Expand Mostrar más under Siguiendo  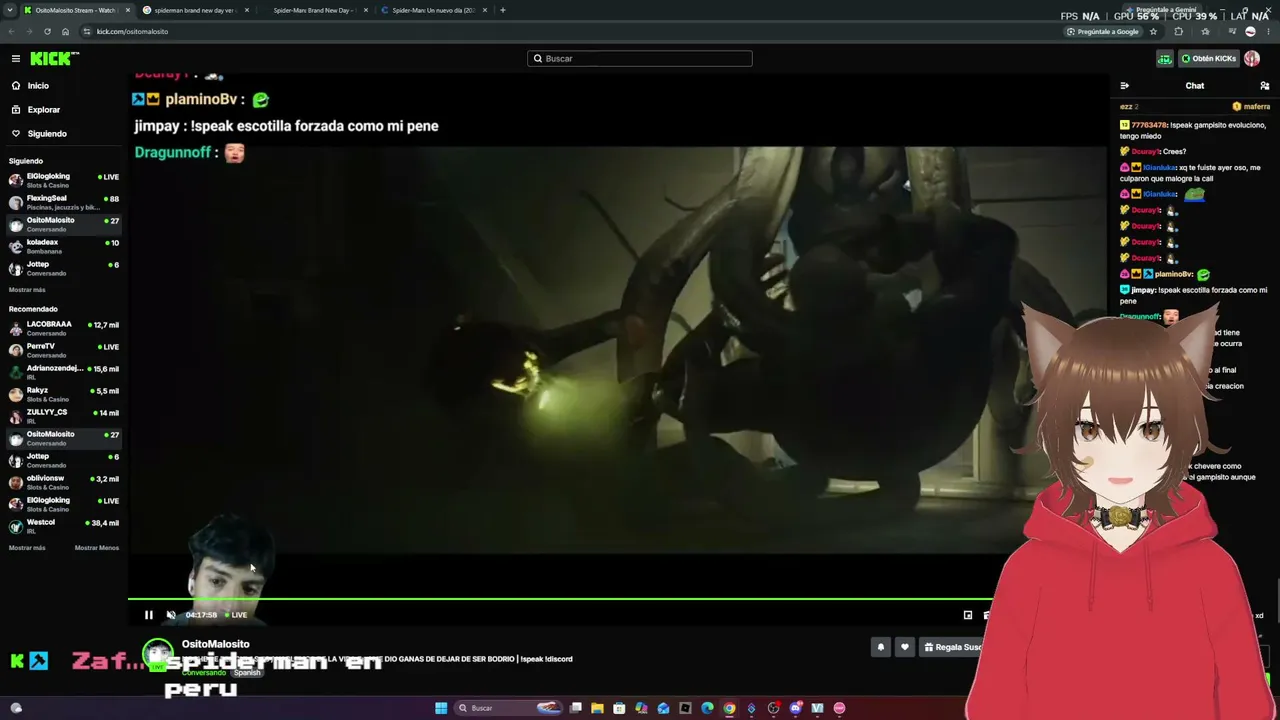pyautogui.click(x=27, y=290)
